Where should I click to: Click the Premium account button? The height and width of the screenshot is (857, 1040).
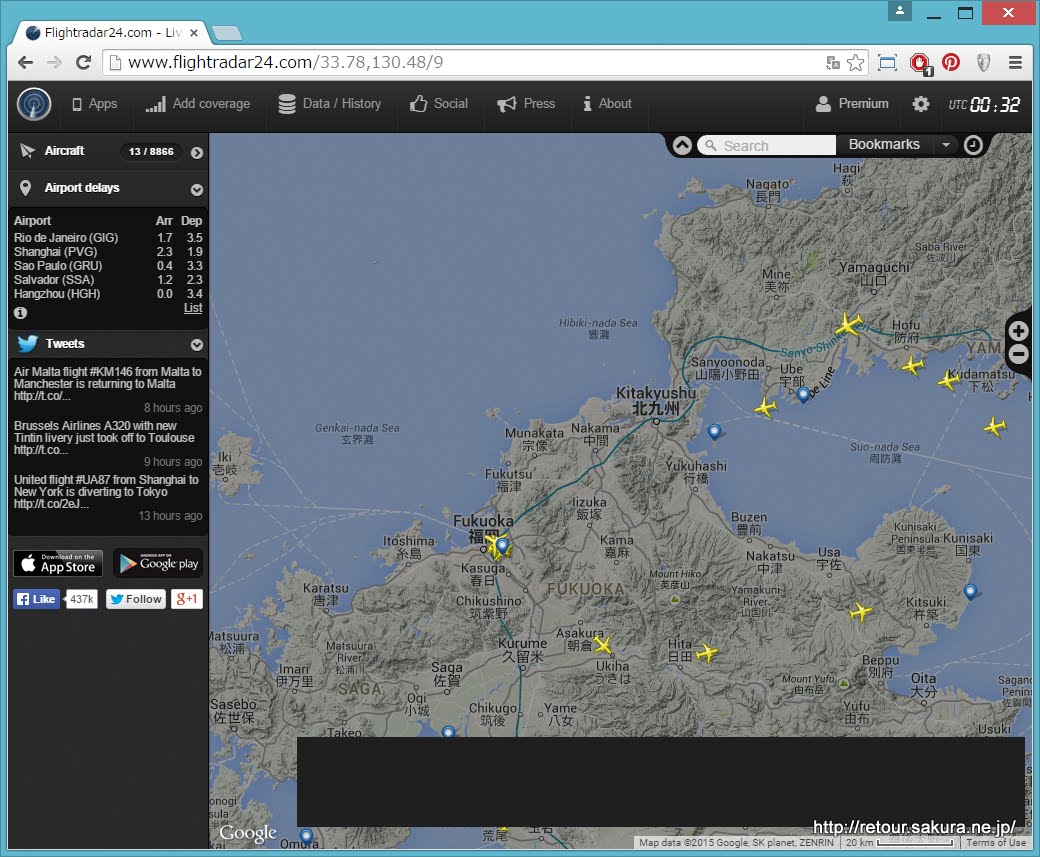[x=852, y=103]
